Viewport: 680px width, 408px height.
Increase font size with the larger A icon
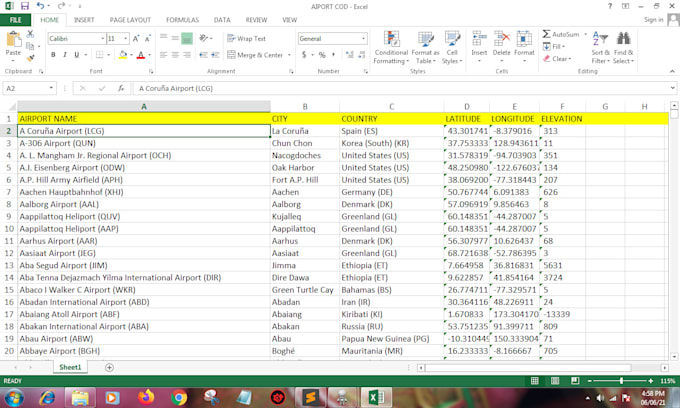(x=136, y=39)
